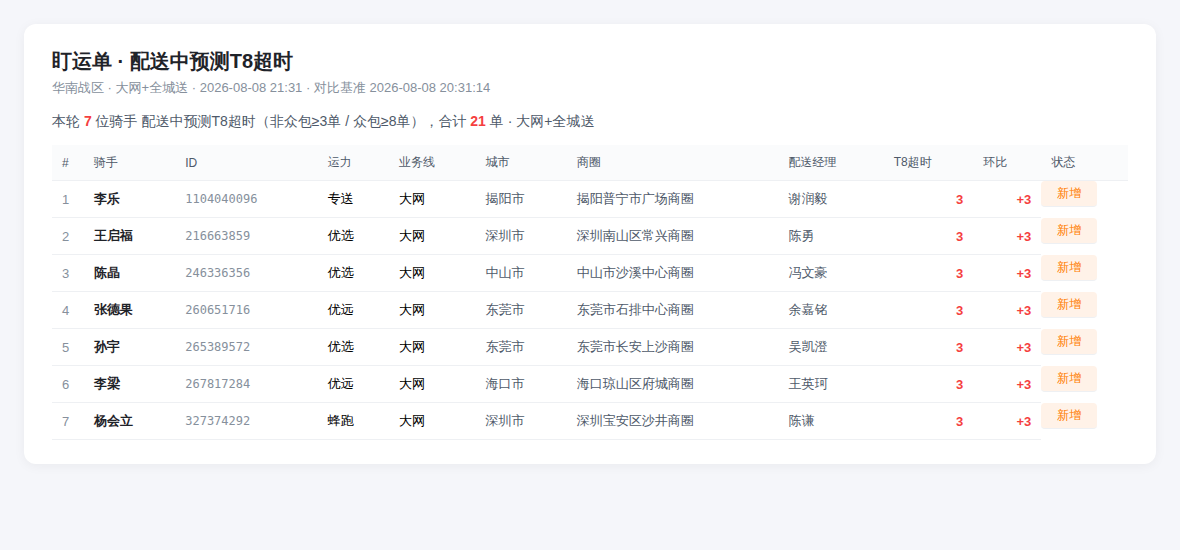Image resolution: width=1180 pixels, height=550 pixels.
Task: Click the 中山市 city cell
Action: pos(505,273)
